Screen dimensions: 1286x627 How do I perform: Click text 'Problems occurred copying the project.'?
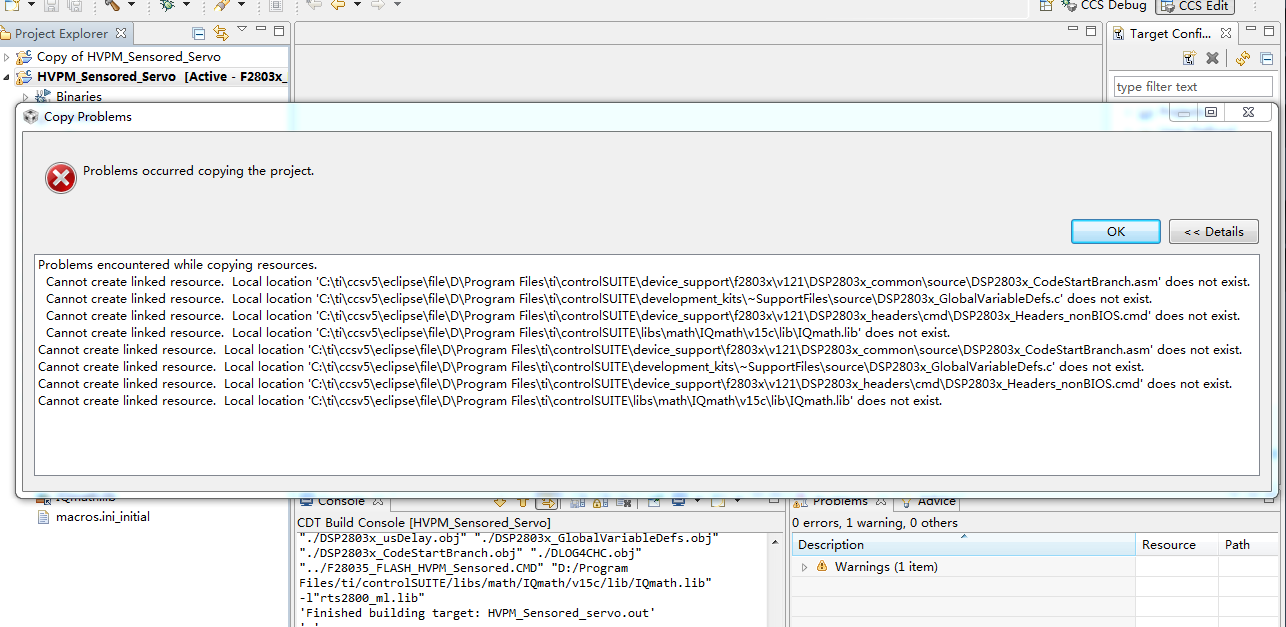coord(198,171)
